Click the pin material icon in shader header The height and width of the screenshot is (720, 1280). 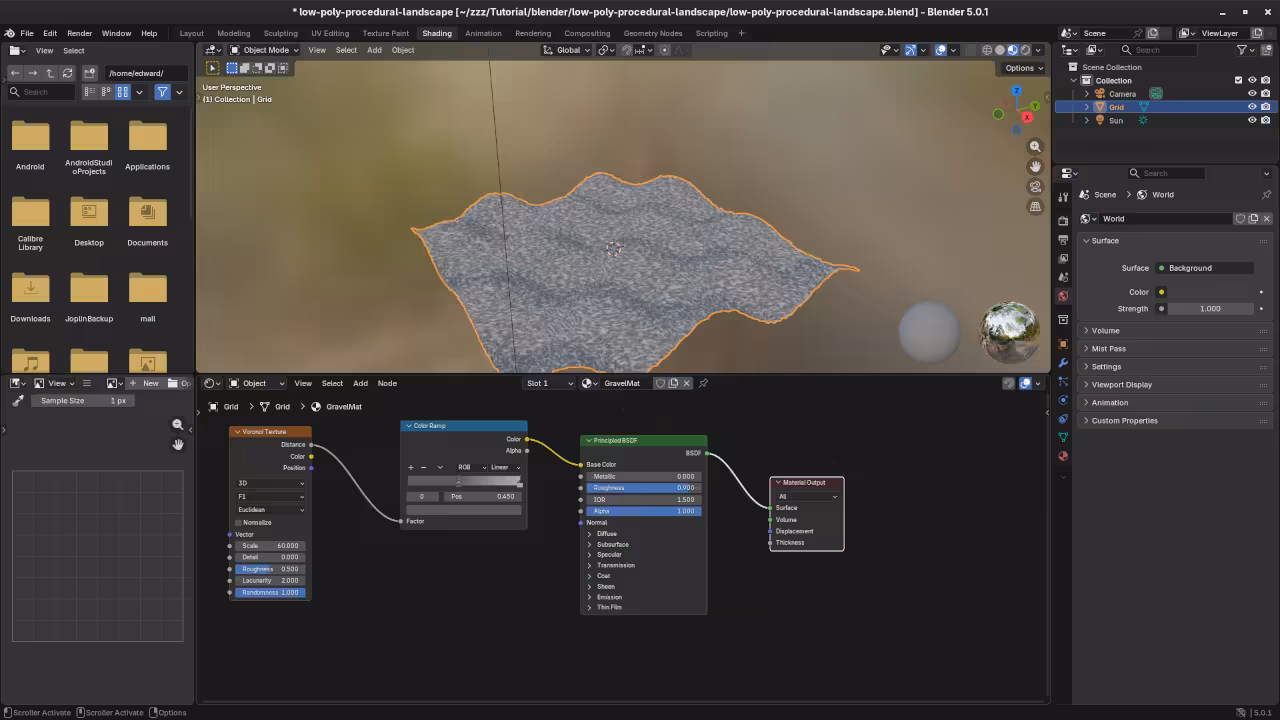click(703, 382)
